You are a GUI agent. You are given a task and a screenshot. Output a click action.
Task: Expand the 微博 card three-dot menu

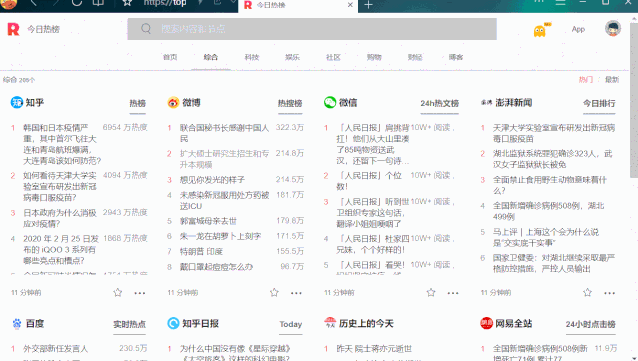point(296,293)
